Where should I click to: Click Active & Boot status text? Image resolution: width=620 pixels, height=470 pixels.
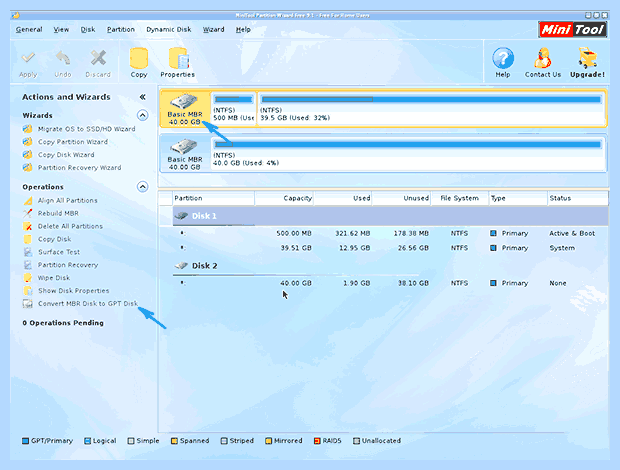click(x=572, y=233)
